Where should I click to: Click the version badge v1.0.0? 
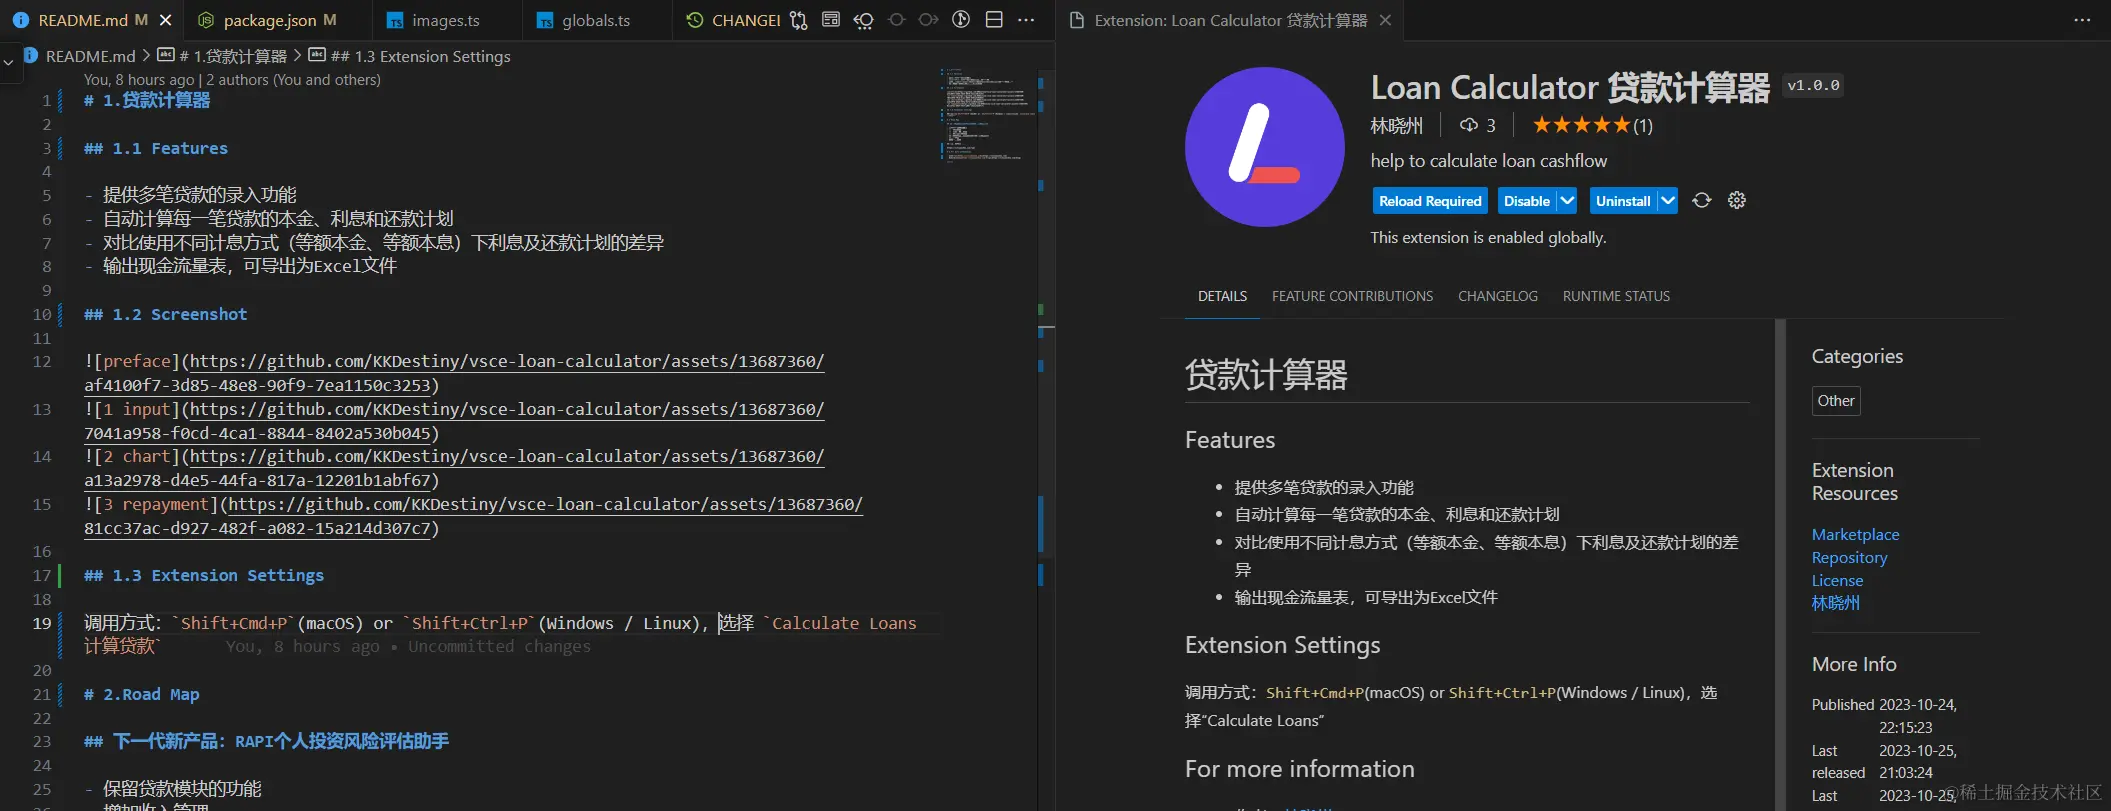coord(1813,86)
